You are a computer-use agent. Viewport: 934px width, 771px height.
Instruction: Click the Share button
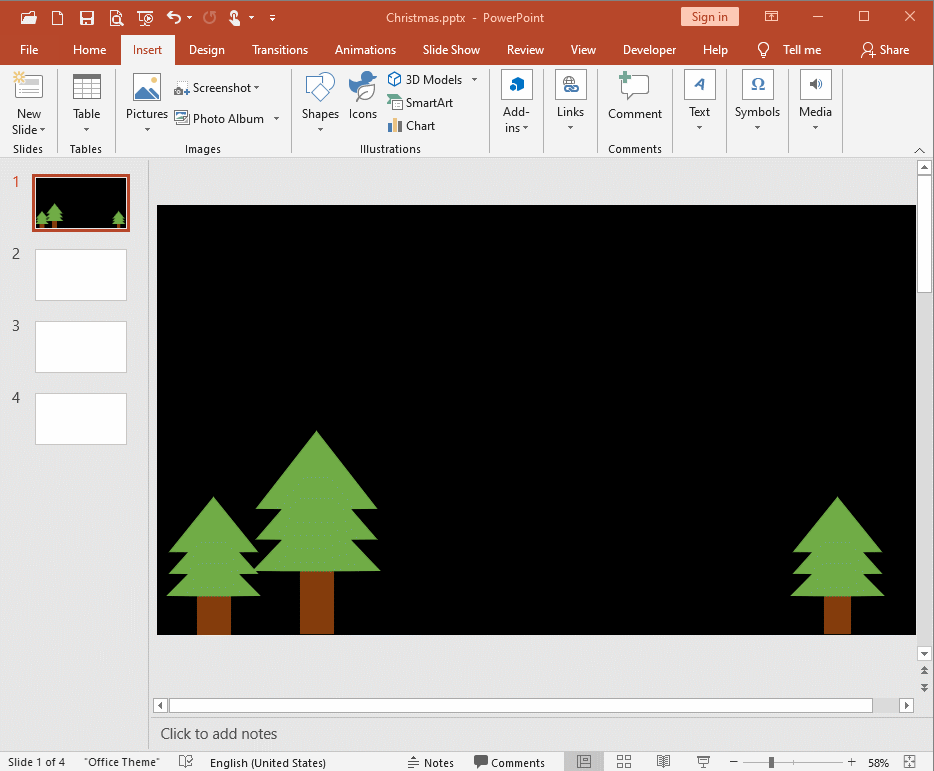pyautogui.click(x=885, y=49)
